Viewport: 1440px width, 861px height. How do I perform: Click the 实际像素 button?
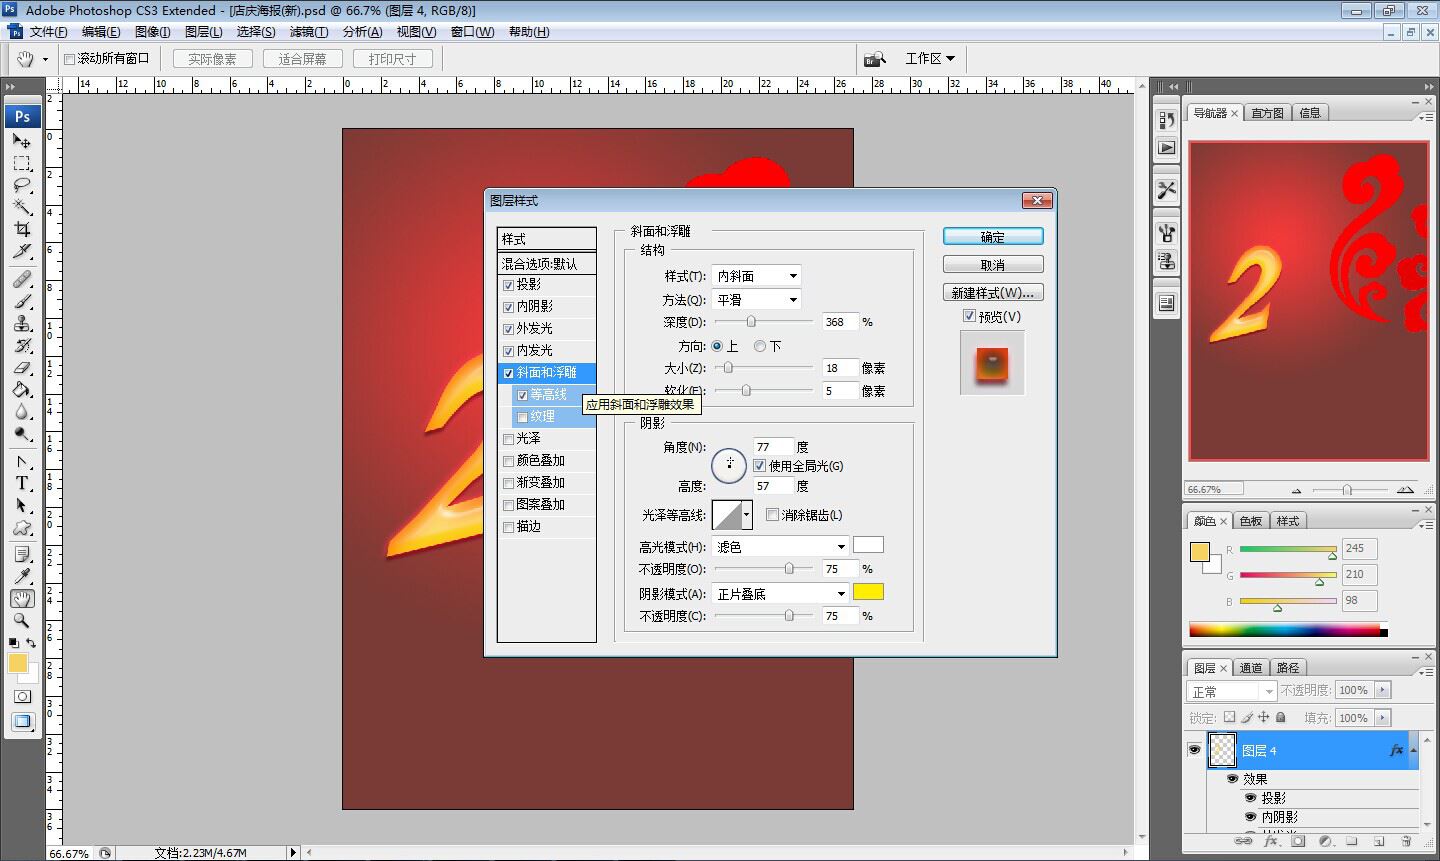213,59
